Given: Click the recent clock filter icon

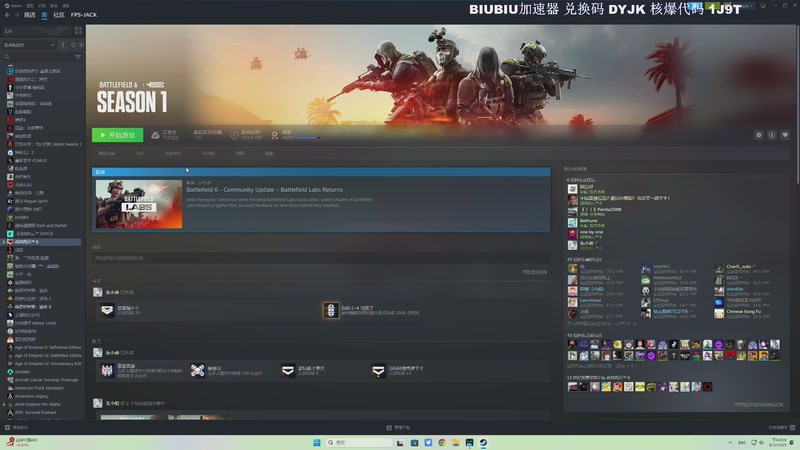Looking at the screenshot, I should [x=73, y=45].
